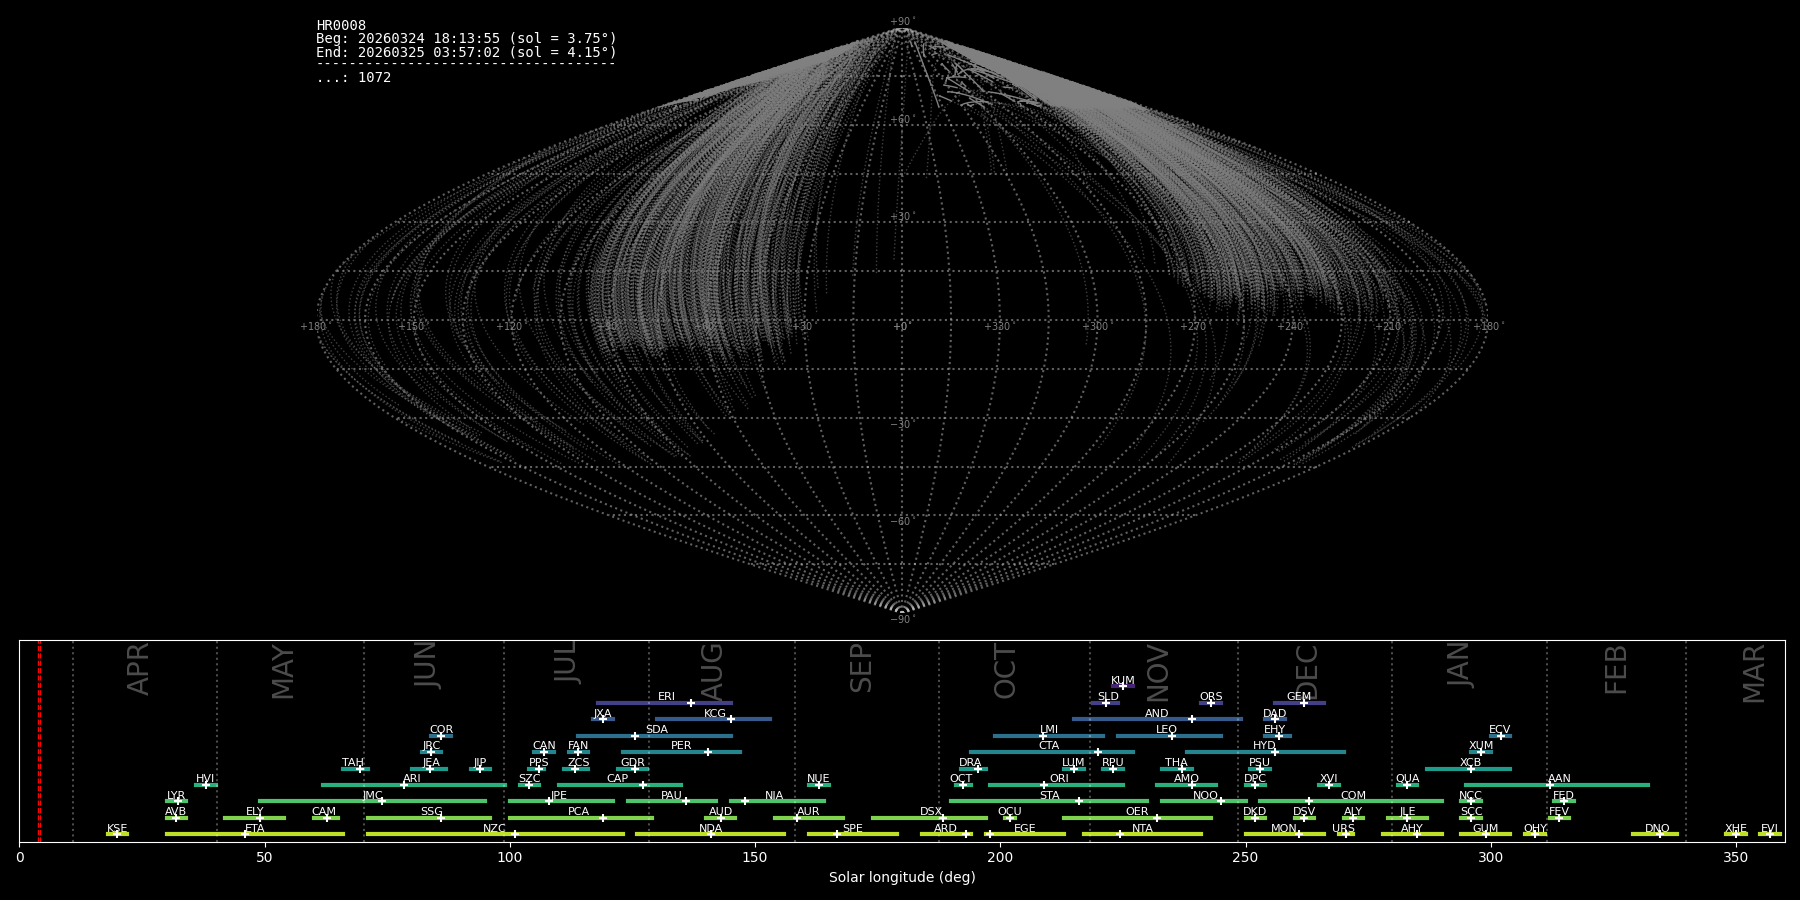Click the 'LMI' shower label
The width and height of the screenshot is (1800, 900).
[1048, 730]
